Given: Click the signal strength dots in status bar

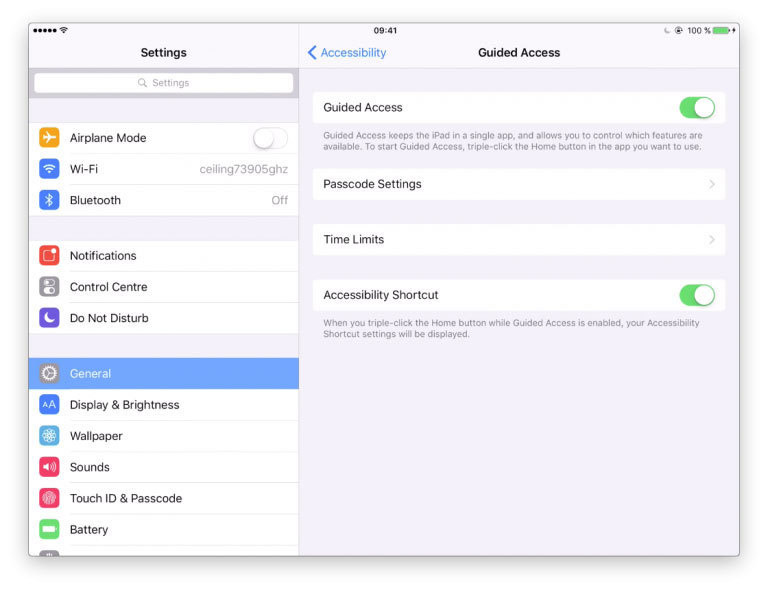Looking at the screenshot, I should coord(45,30).
